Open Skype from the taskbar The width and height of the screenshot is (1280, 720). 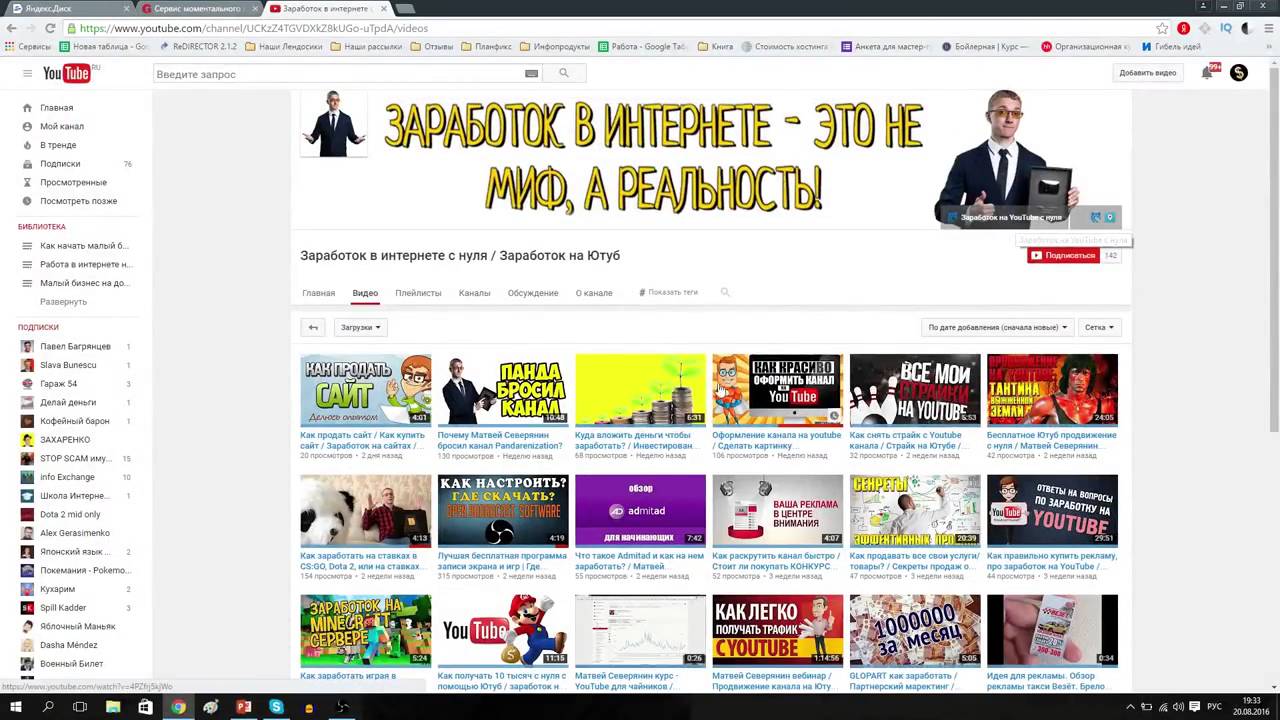coord(276,707)
